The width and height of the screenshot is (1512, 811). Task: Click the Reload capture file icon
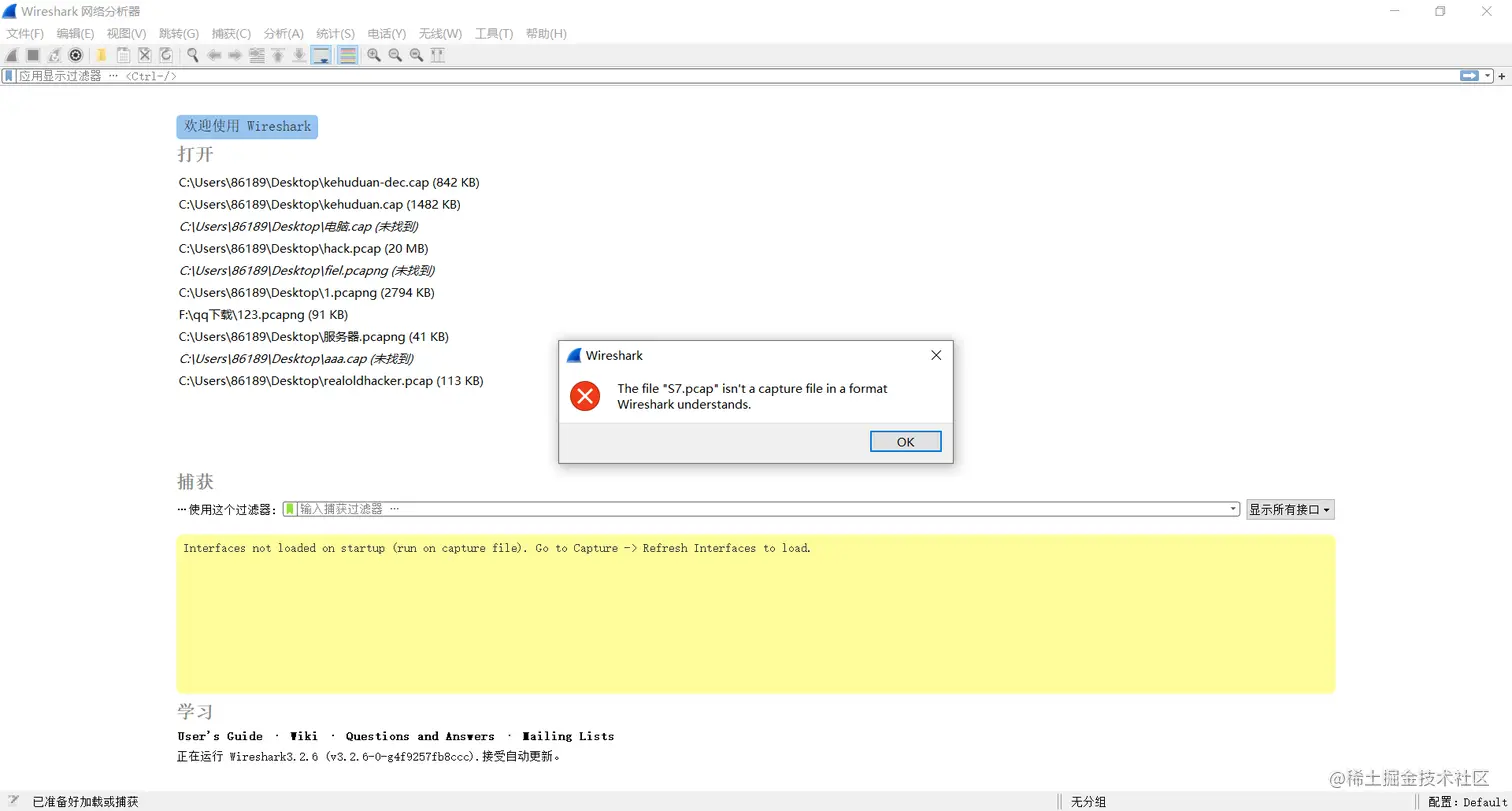[166, 55]
